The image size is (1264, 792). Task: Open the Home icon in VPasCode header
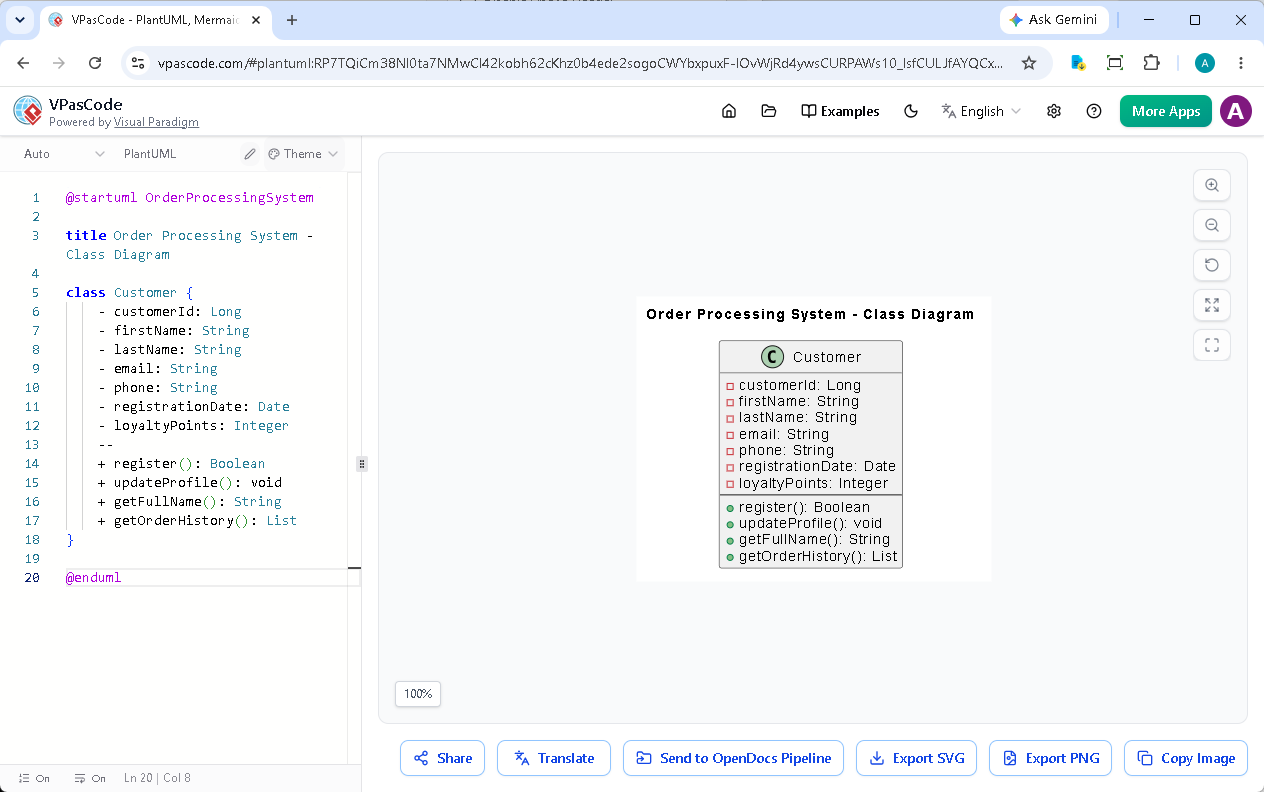pos(729,111)
